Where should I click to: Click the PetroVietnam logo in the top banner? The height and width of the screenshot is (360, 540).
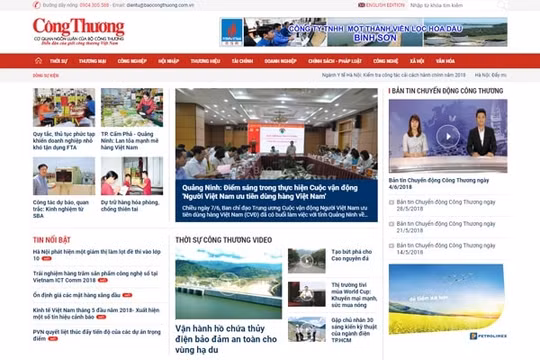232,32
